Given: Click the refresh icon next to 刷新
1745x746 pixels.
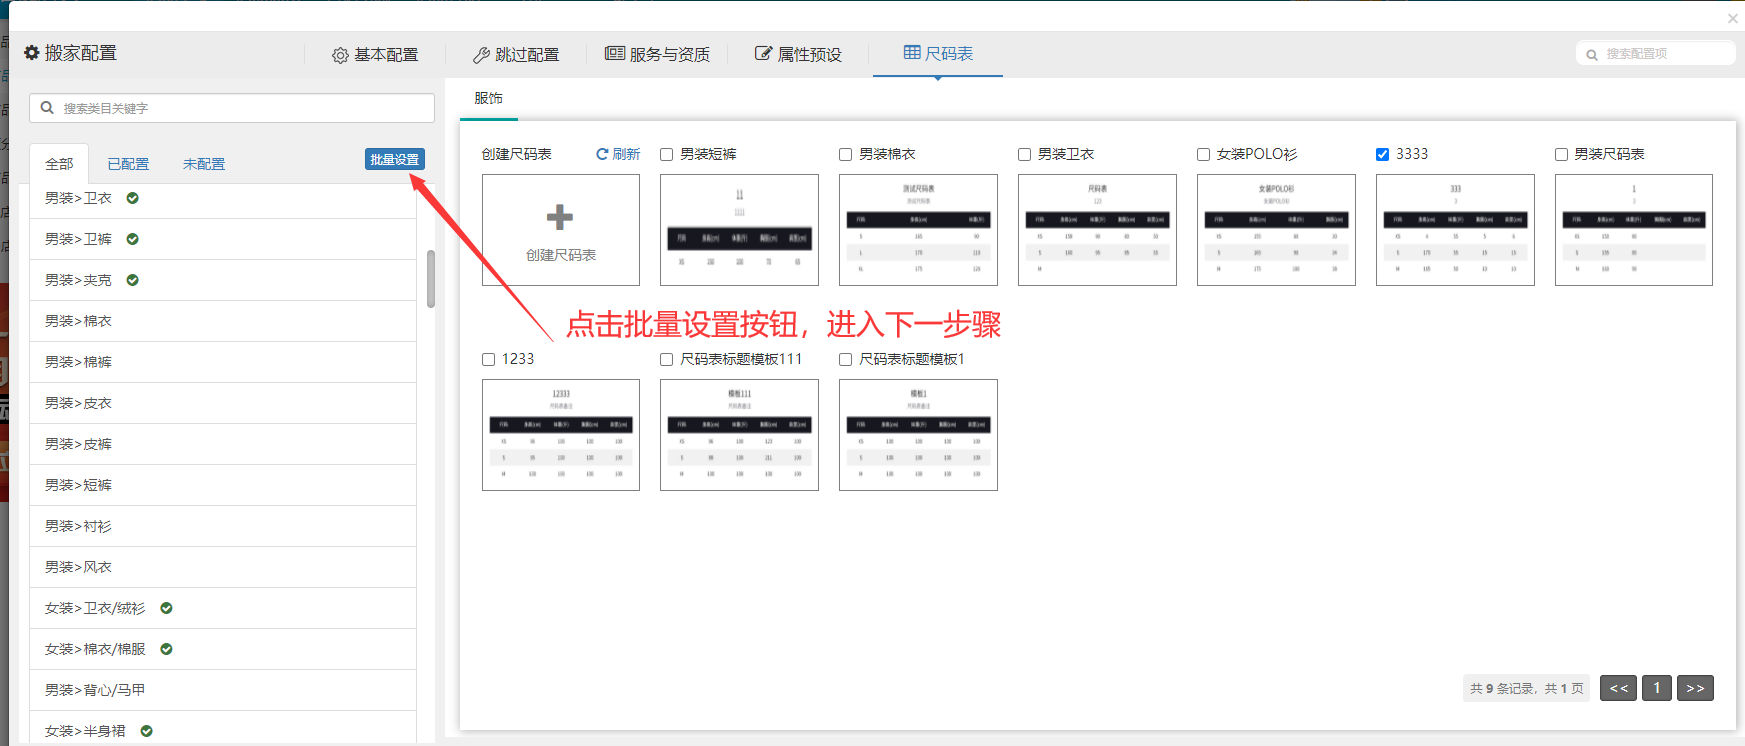Looking at the screenshot, I should tap(602, 154).
